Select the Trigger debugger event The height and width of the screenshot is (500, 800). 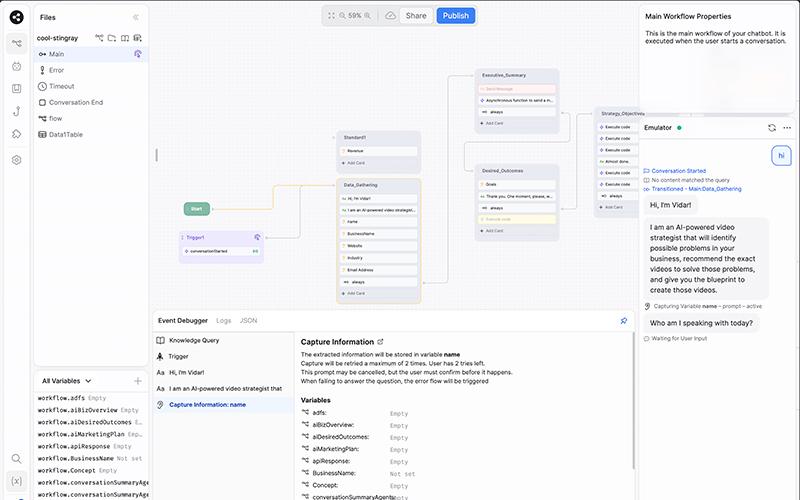223,356
